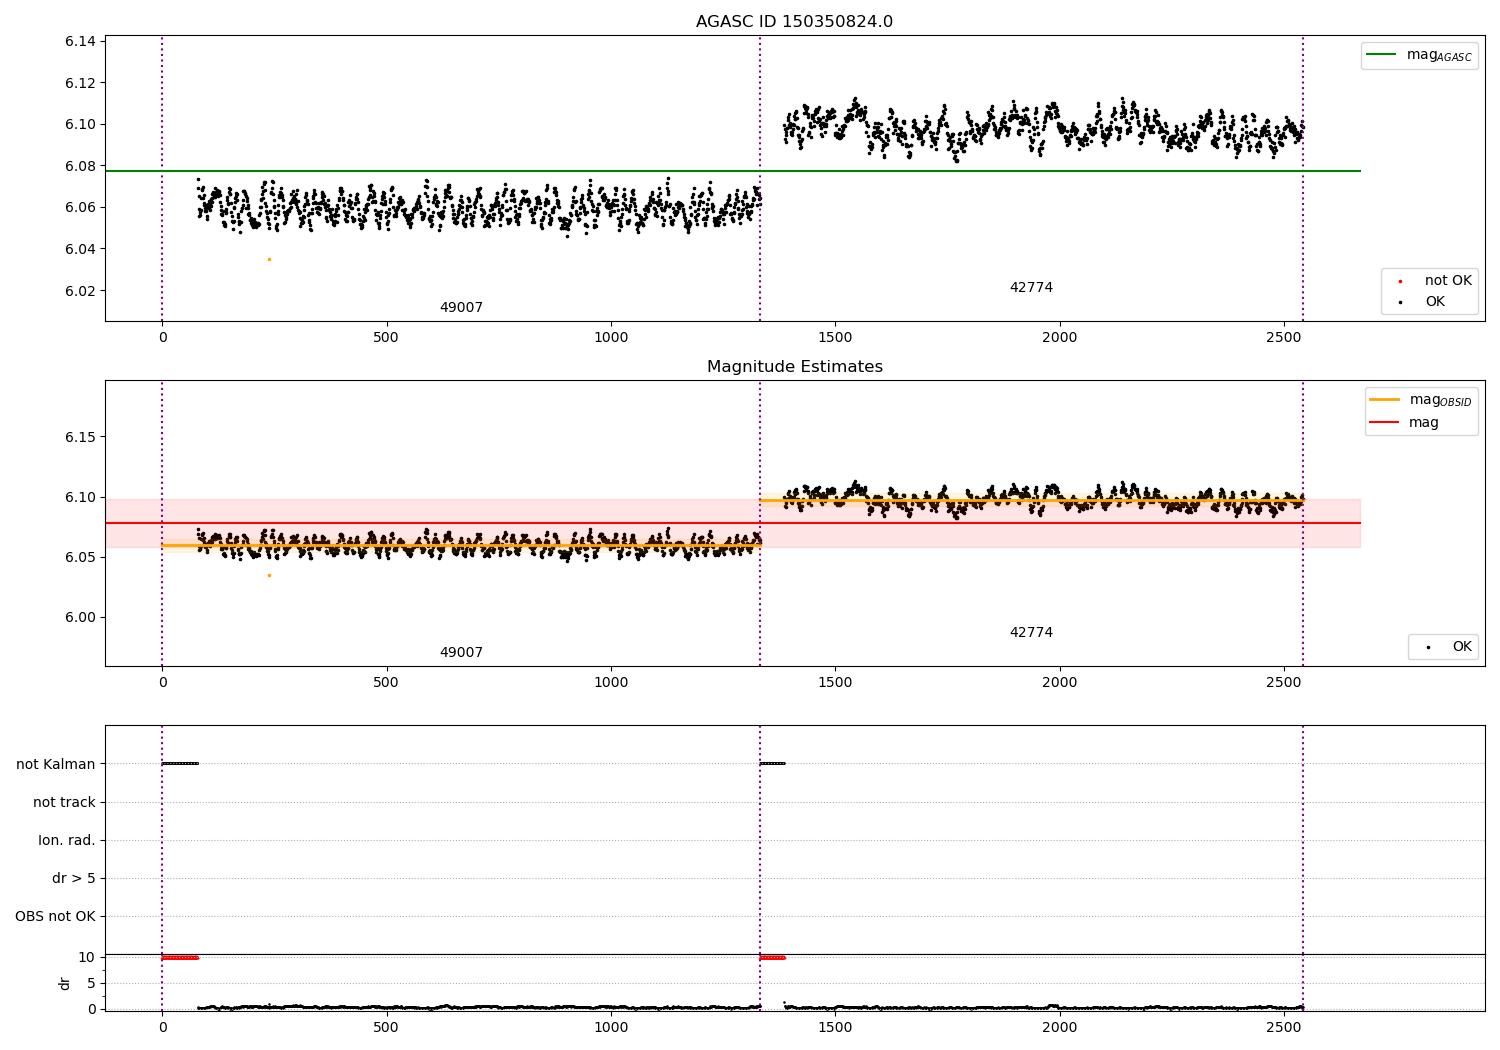The height and width of the screenshot is (1050, 1500).
Task: Click label 42774 in Magnitude Estimates plot
Action: pyautogui.click(x=1031, y=633)
